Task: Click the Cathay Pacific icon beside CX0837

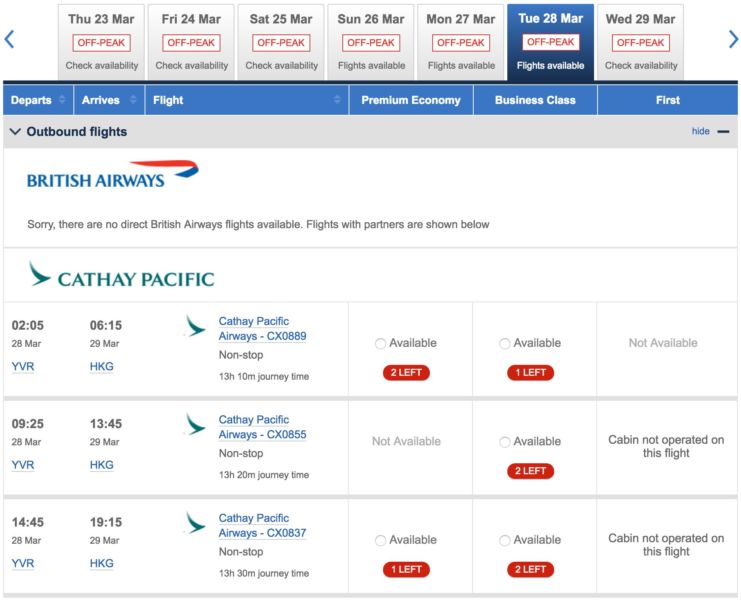Action: pyautogui.click(x=195, y=523)
